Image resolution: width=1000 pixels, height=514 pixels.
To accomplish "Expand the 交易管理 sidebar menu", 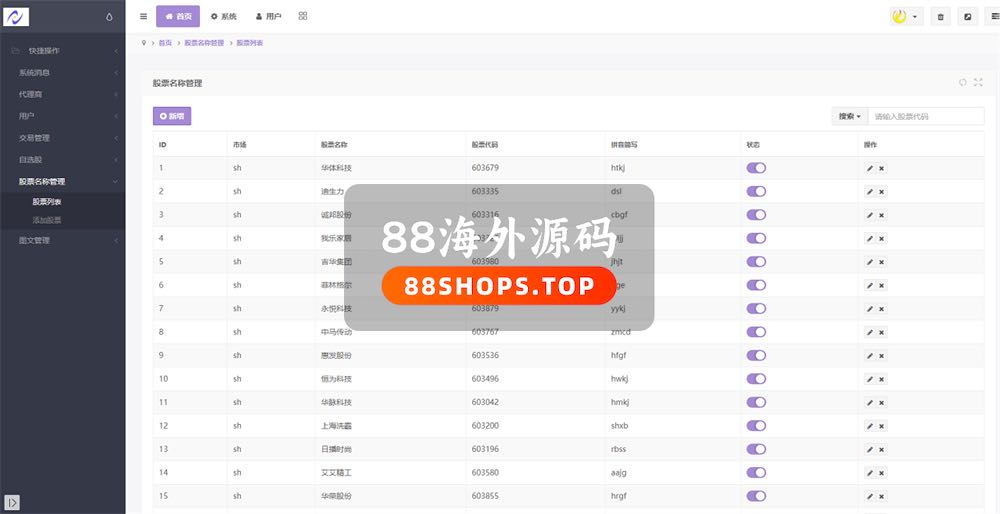I will (x=62, y=138).
